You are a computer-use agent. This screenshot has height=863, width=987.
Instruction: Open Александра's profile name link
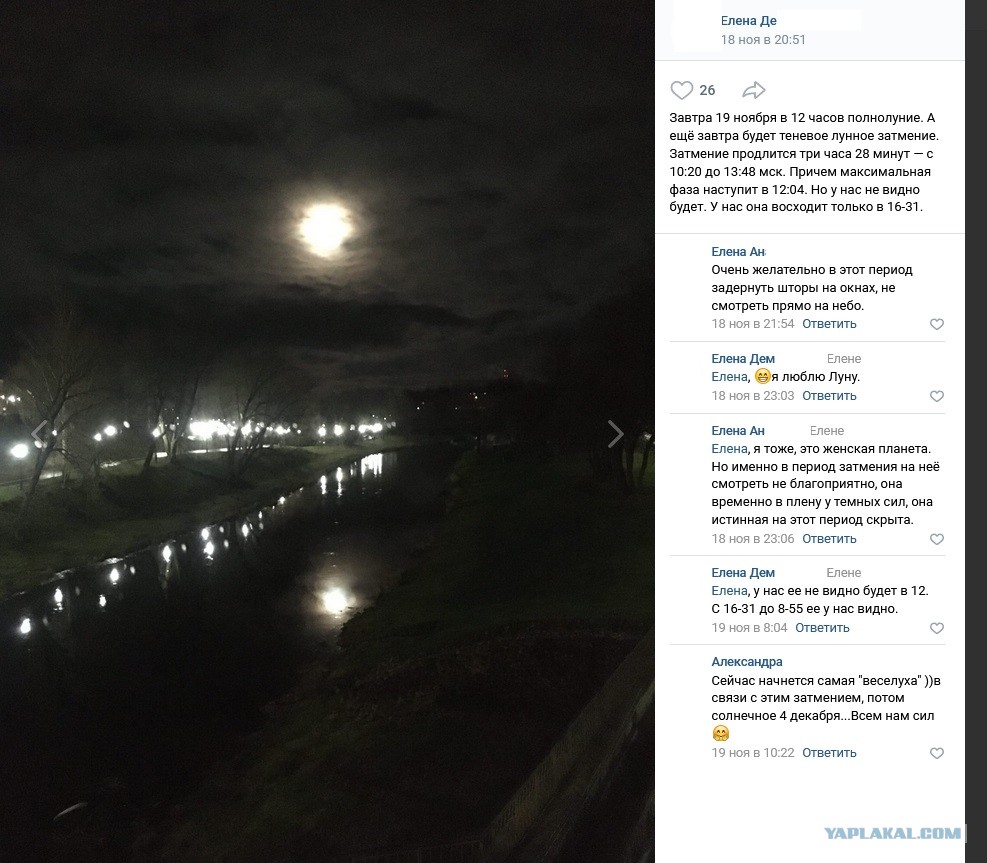[x=747, y=662]
